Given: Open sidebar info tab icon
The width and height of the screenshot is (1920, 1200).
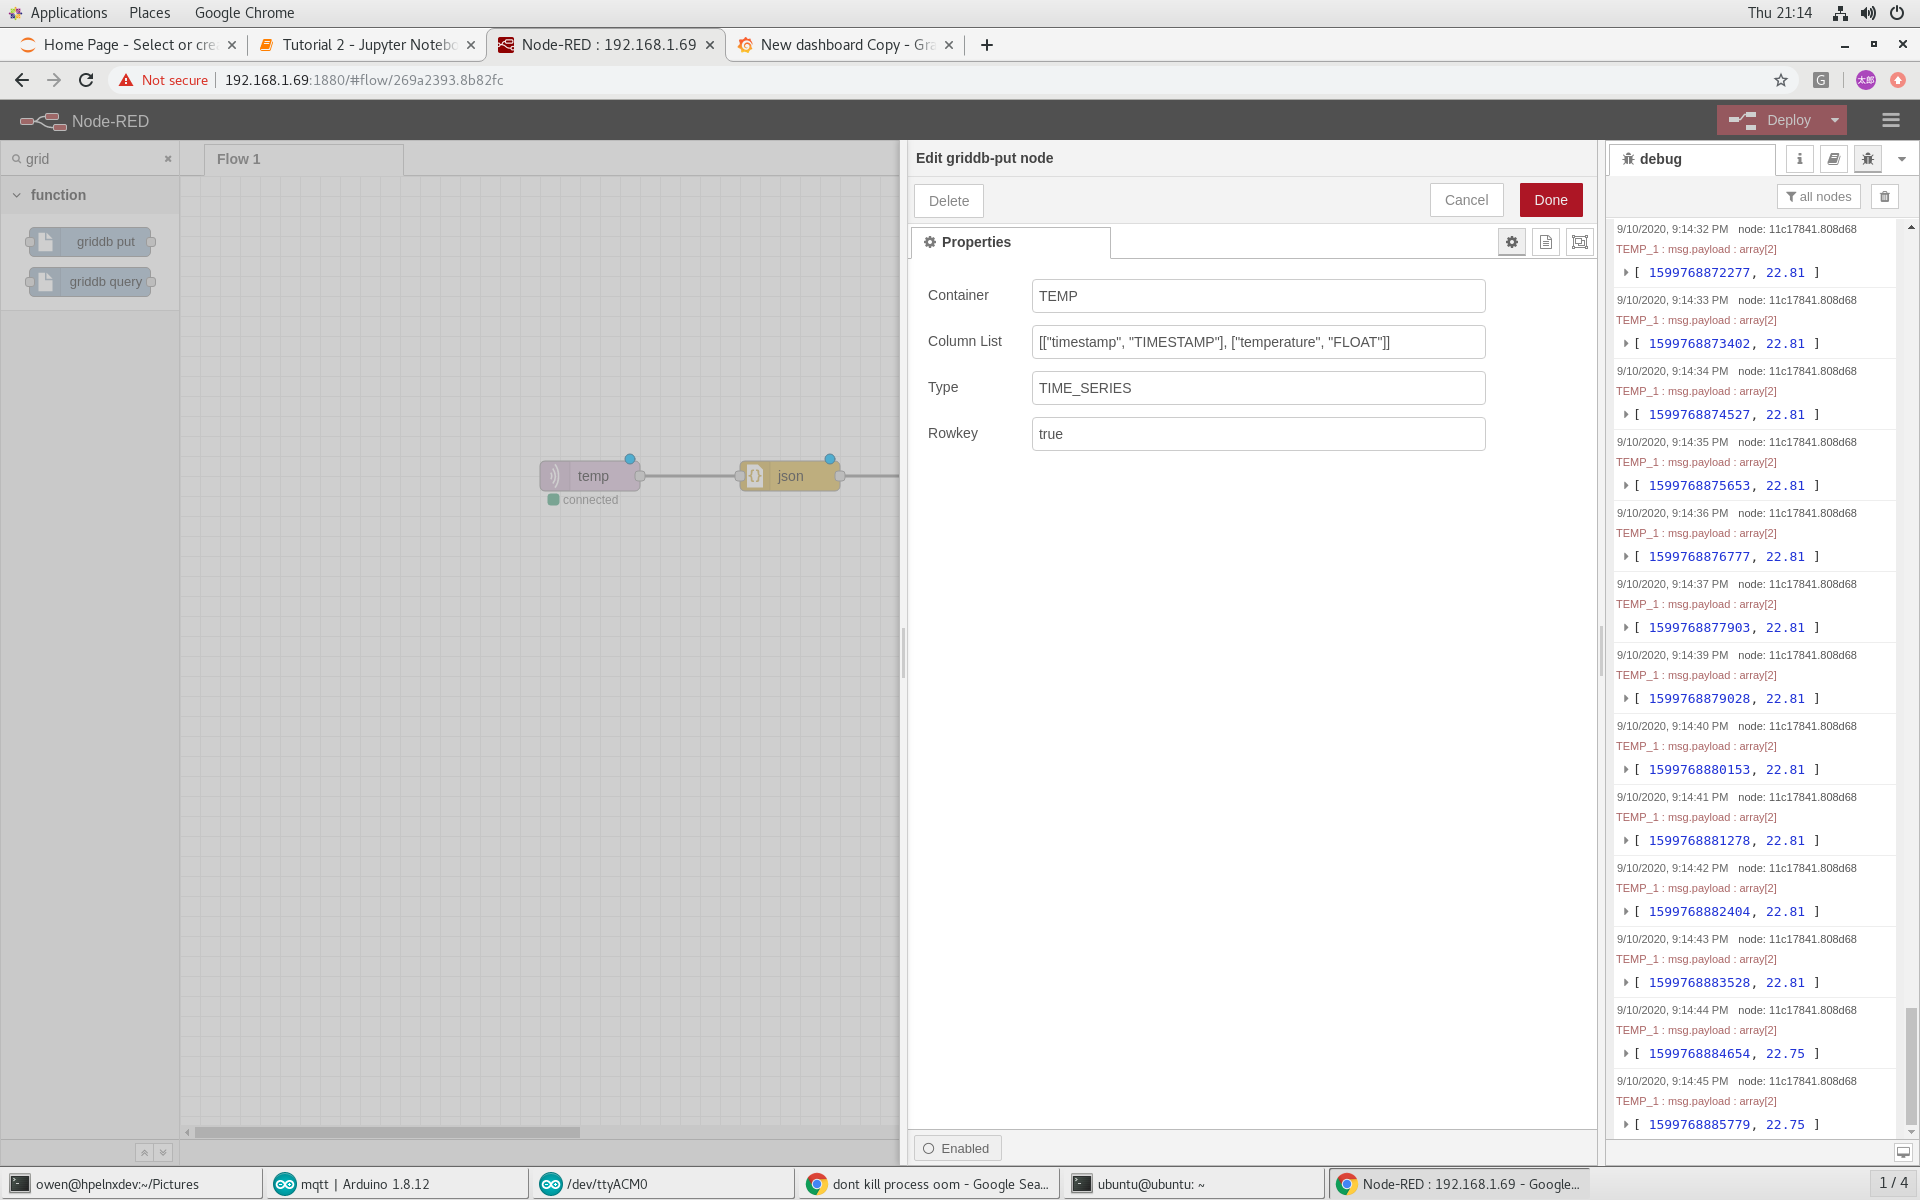Looking at the screenshot, I should [x=1799, y=159].
